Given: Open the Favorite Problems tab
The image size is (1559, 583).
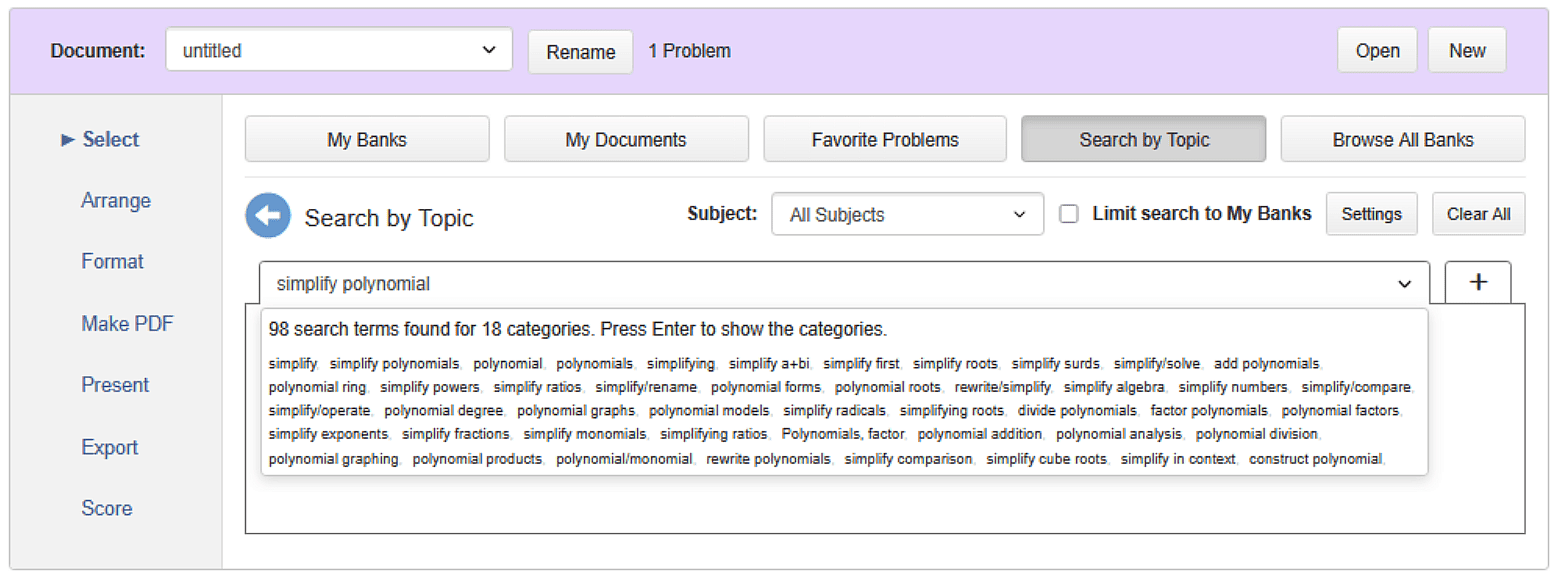Looking at the screenshot, I should click(884, 139).
